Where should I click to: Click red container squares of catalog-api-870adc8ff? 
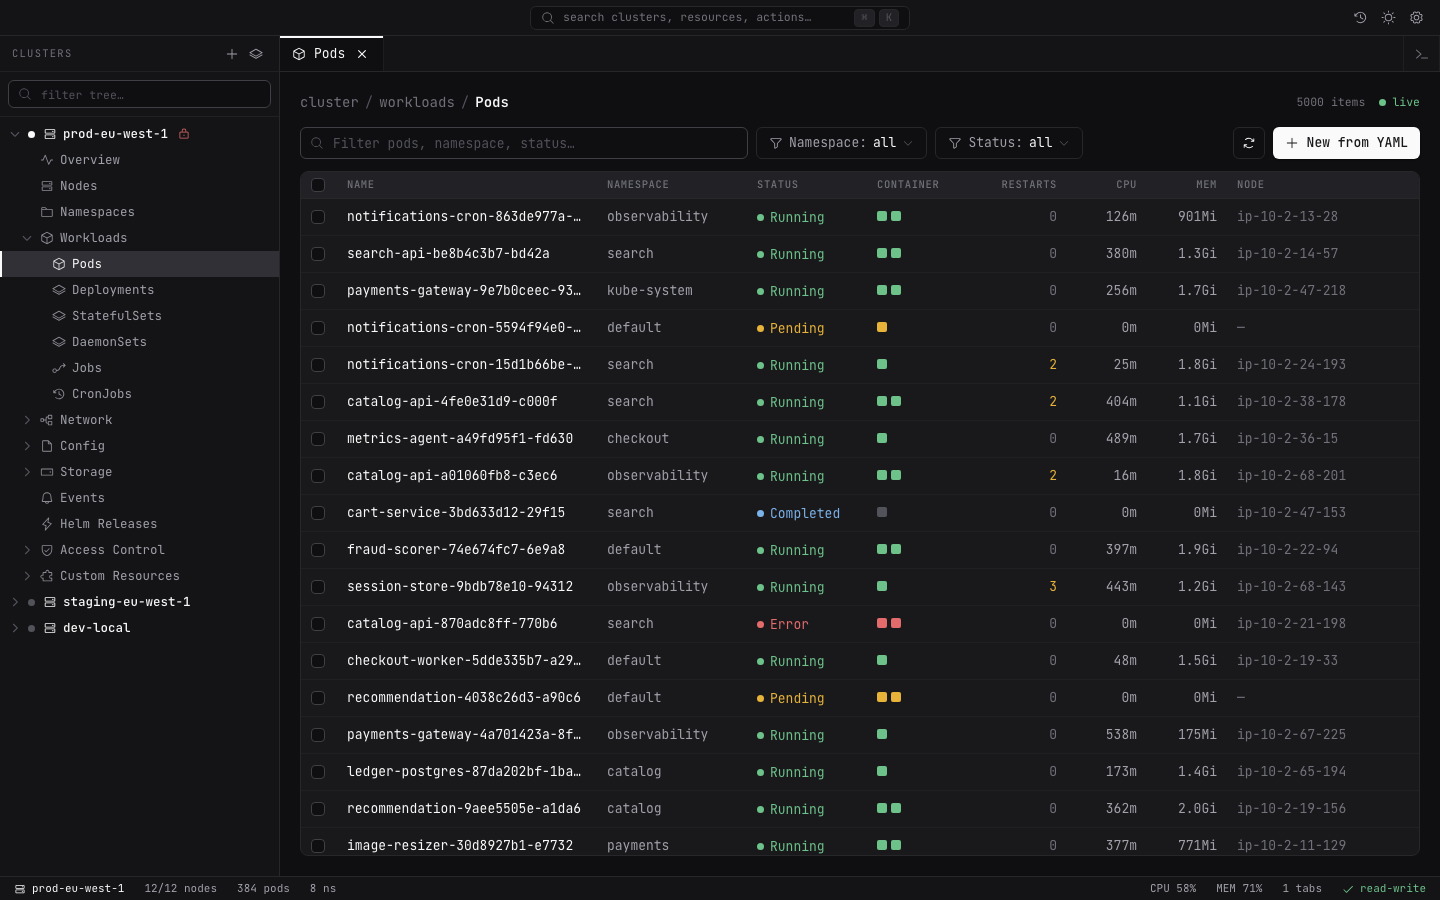(x=889, y=623)
